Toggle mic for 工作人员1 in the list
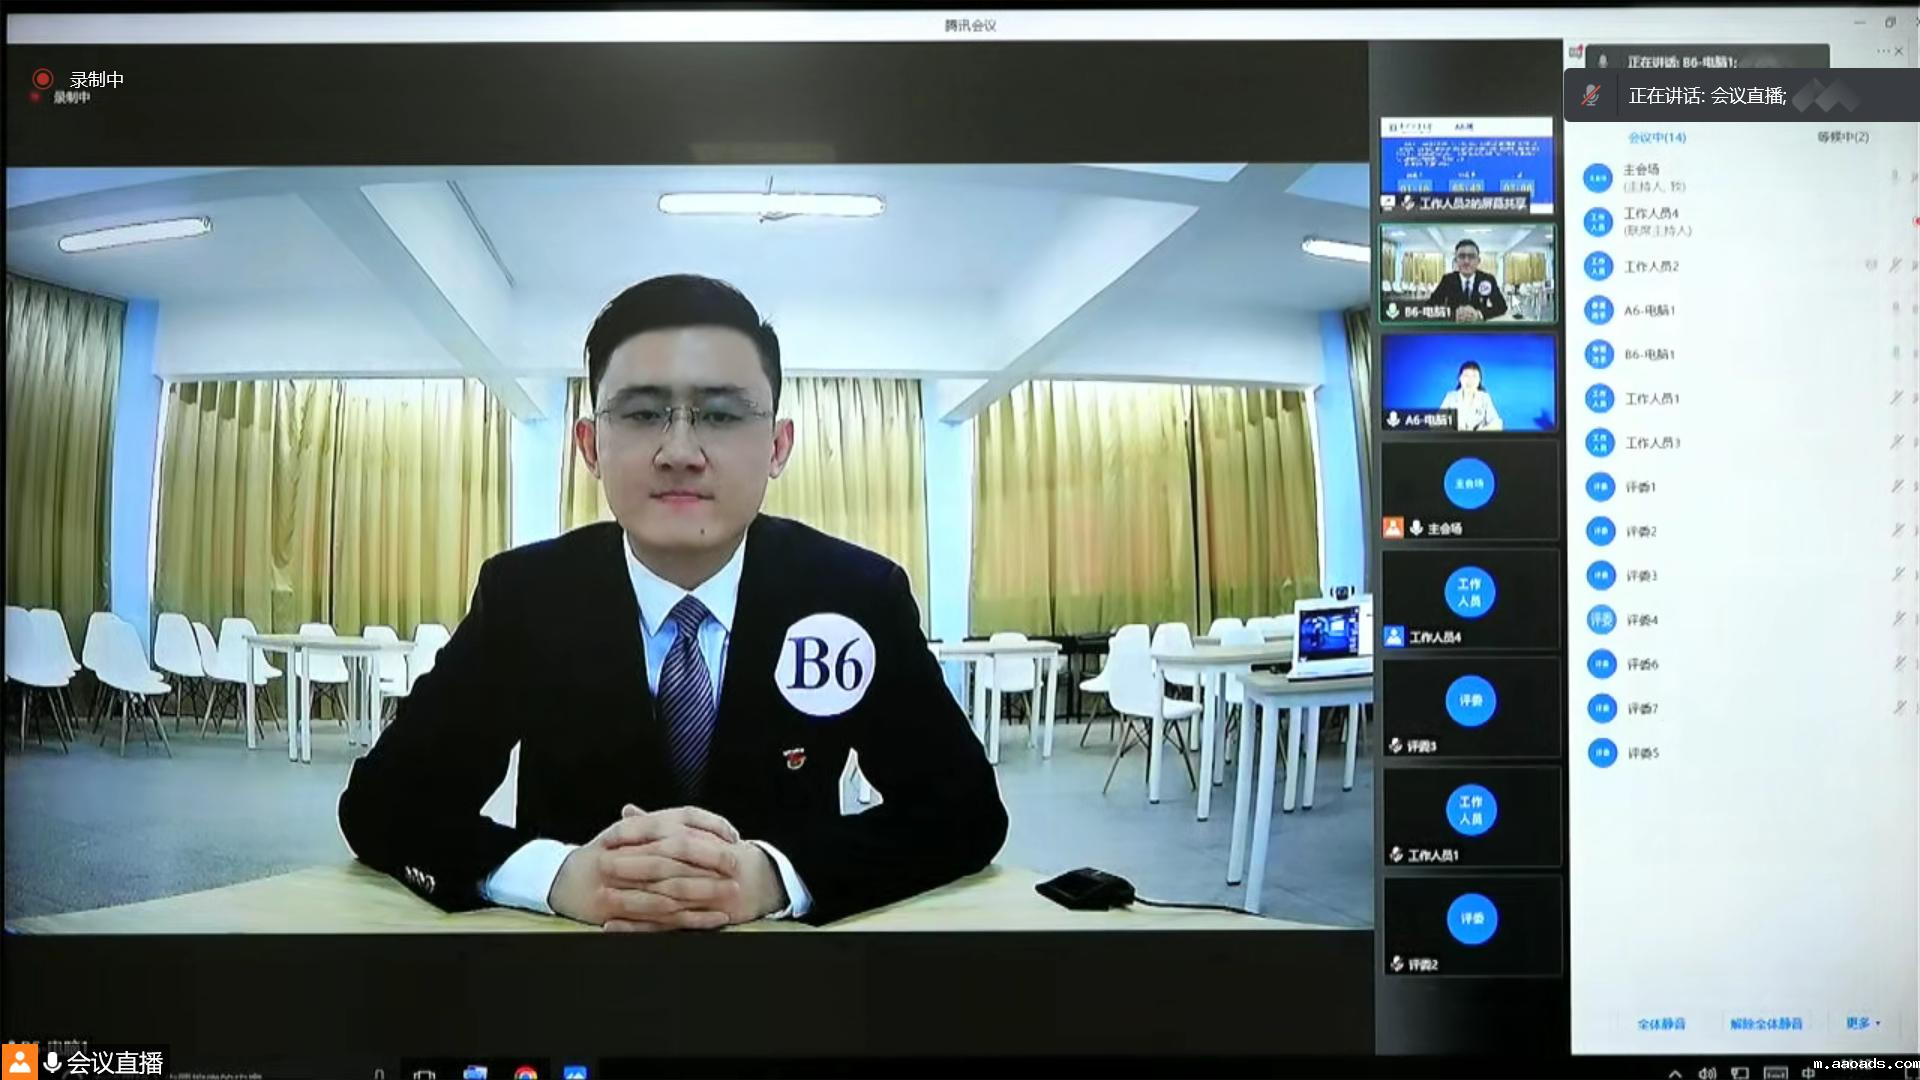 (x=1895, y=398)
